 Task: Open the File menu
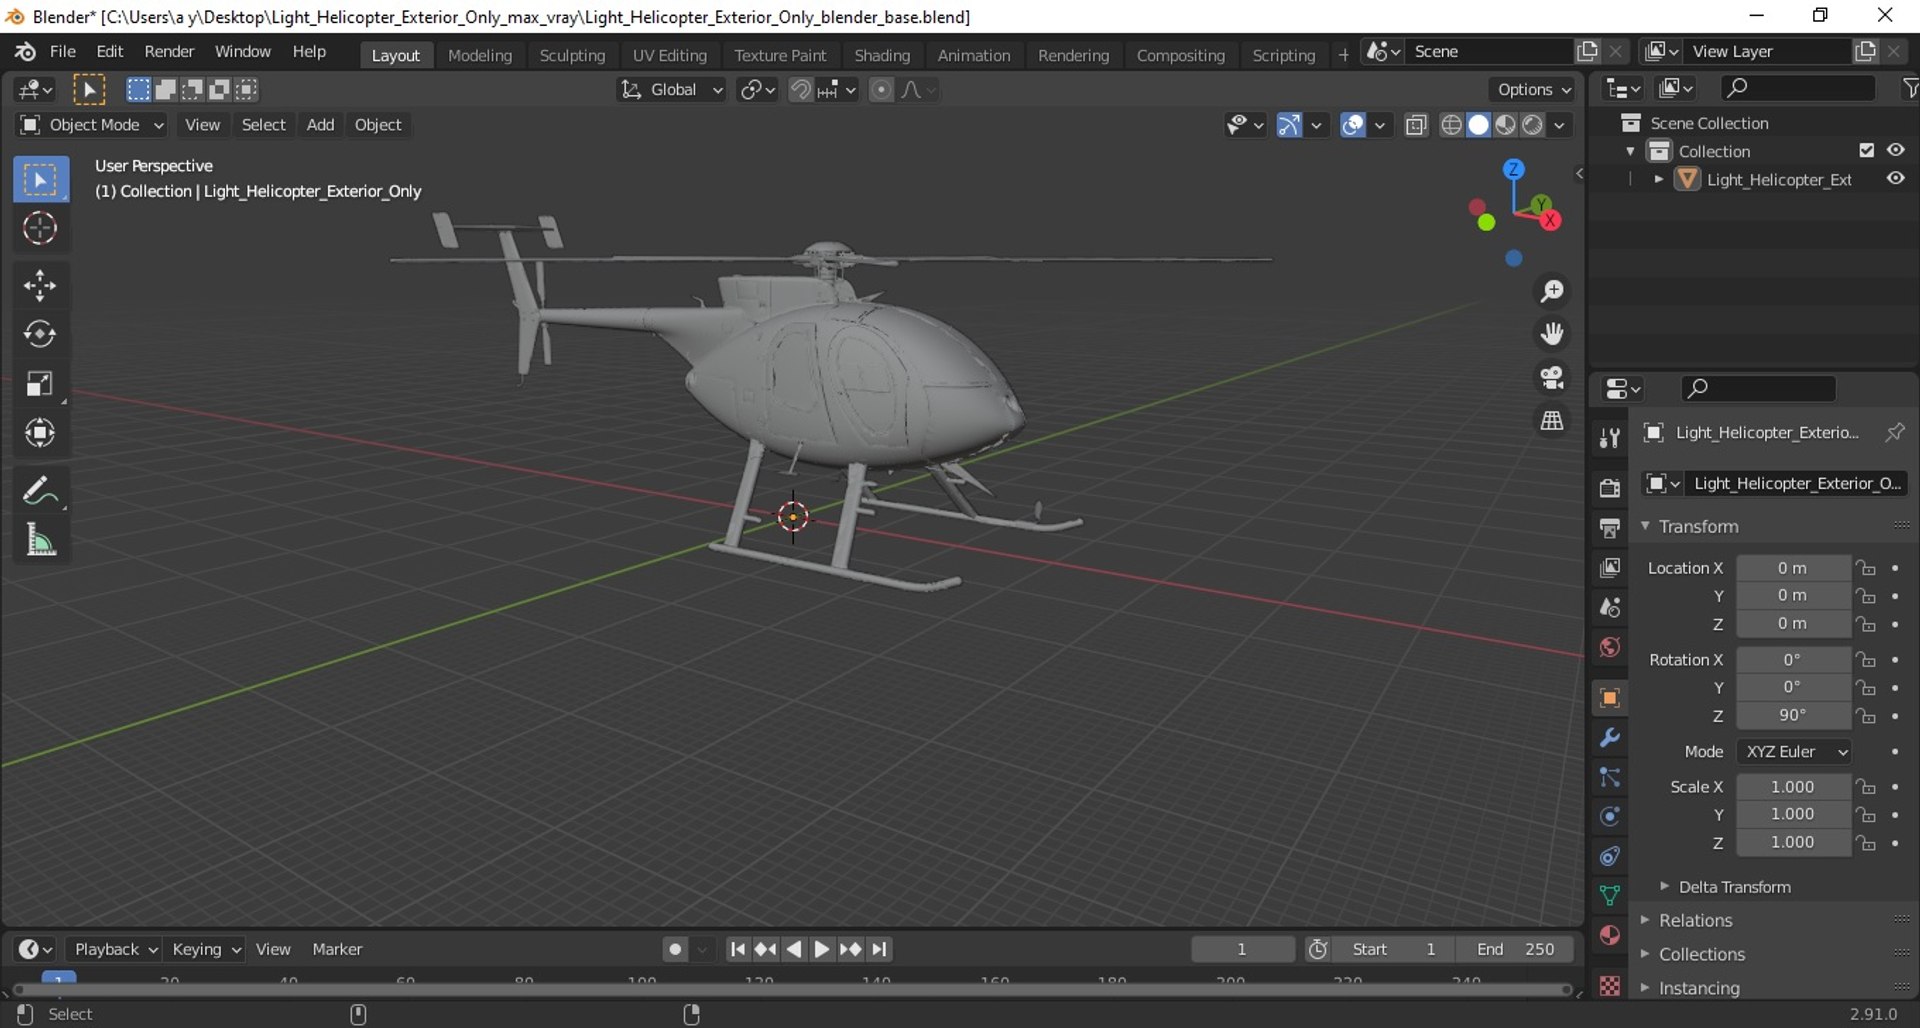coord(62,52)
